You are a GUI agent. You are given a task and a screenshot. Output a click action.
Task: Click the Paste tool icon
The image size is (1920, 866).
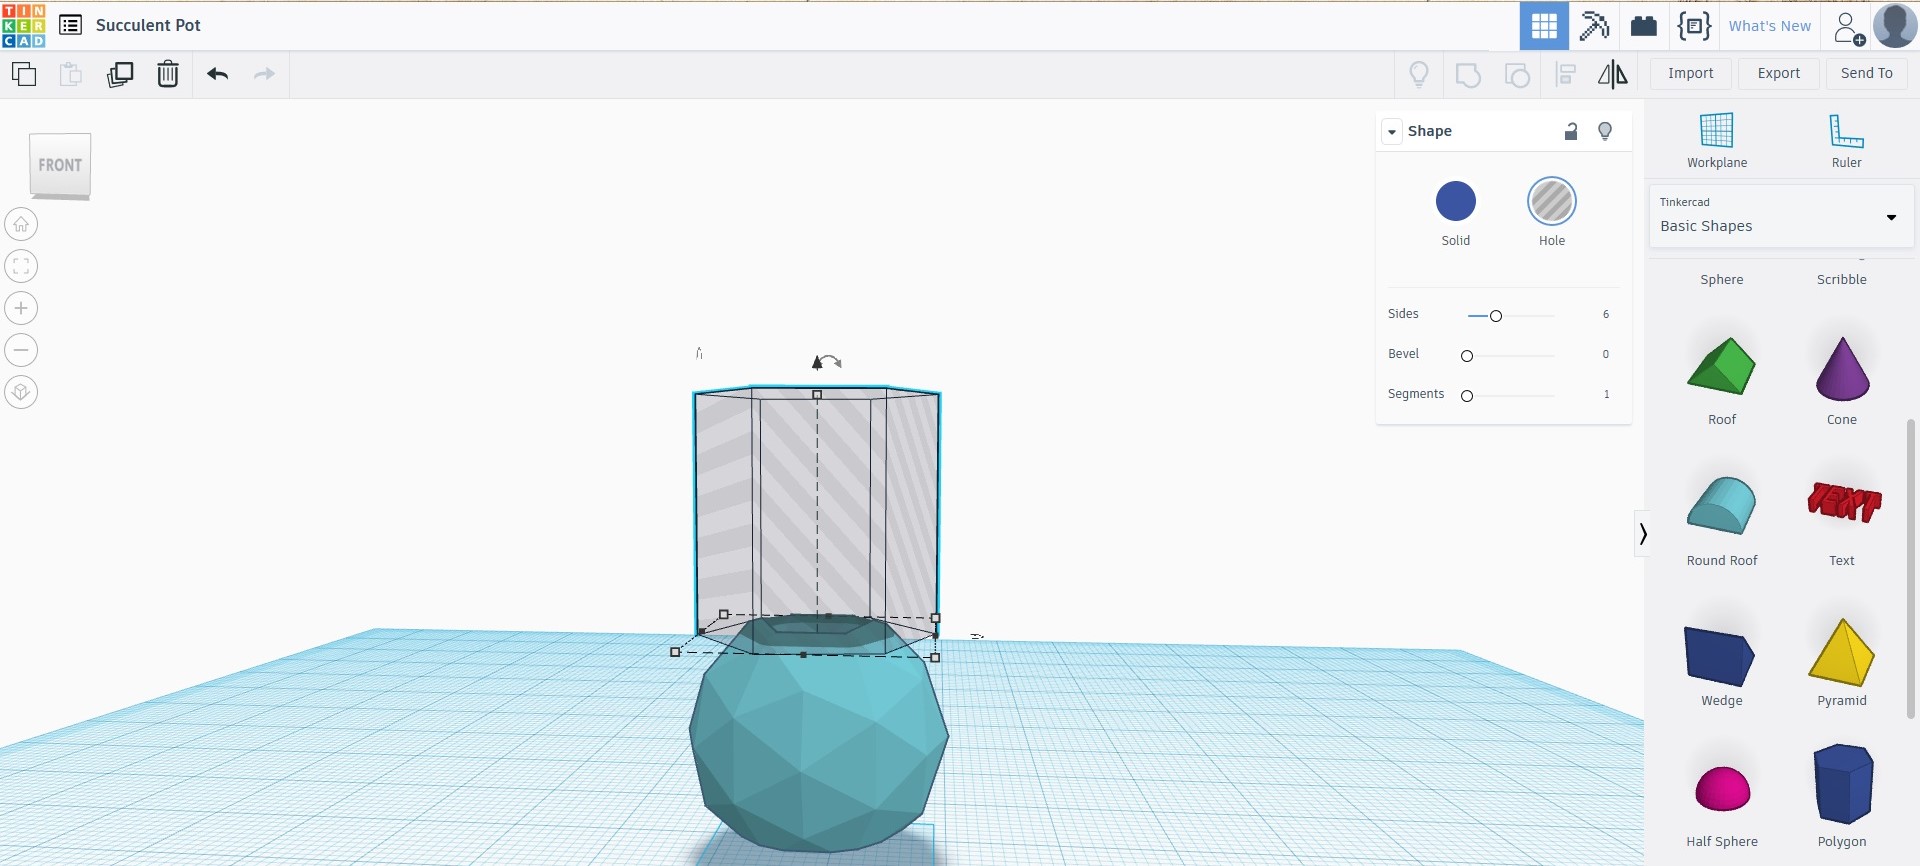71,74
